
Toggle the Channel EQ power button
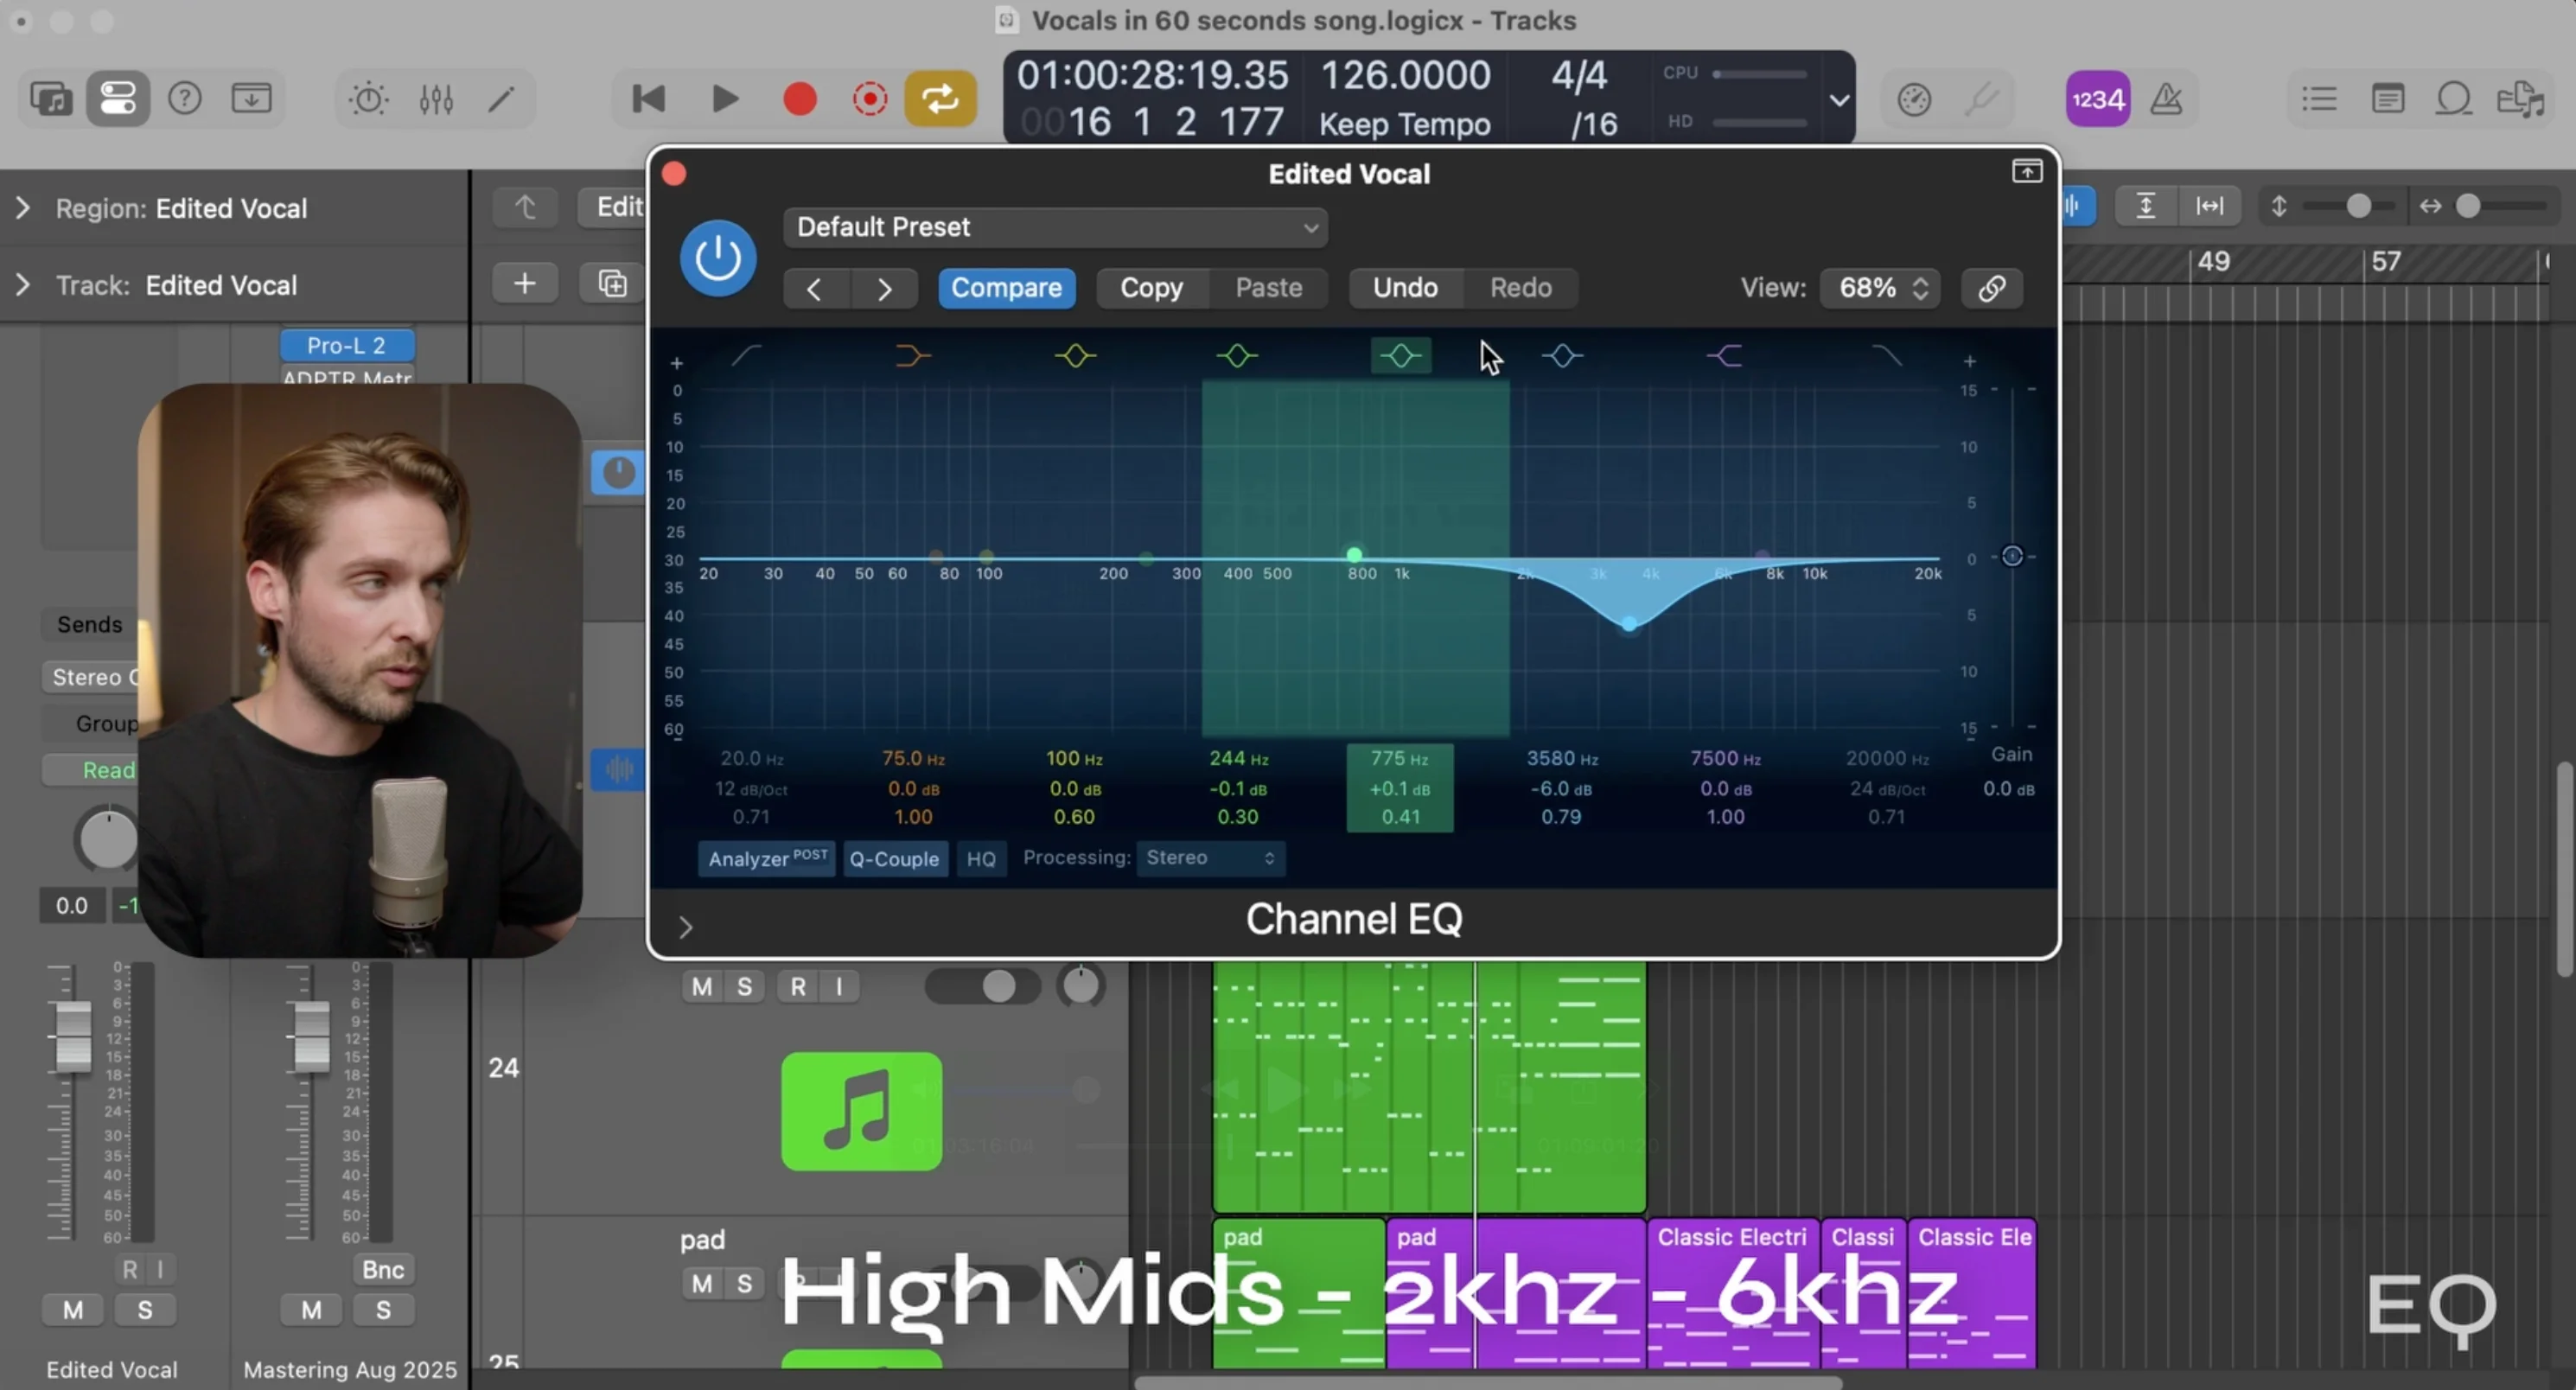(717, 257)
